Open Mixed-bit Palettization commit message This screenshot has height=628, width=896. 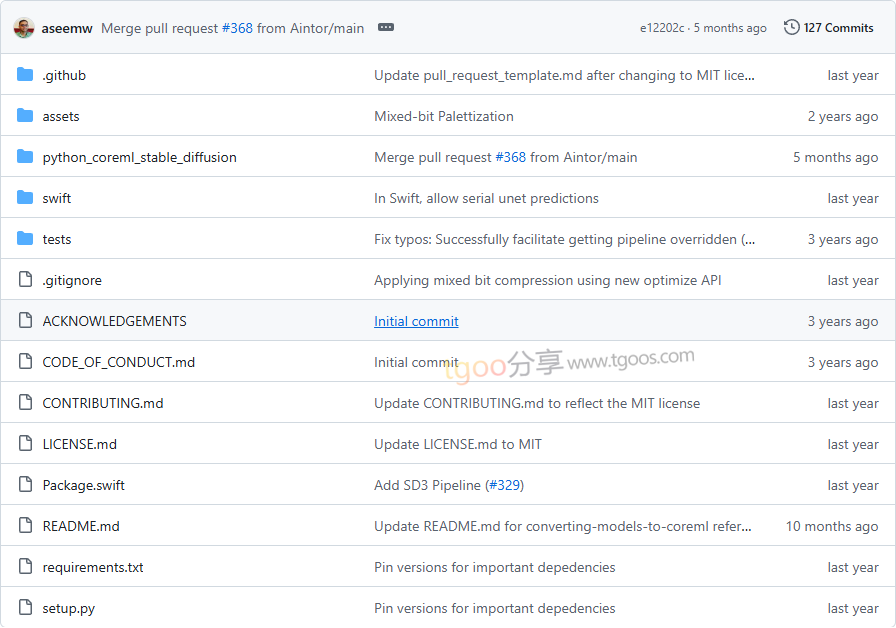point(443,116)
